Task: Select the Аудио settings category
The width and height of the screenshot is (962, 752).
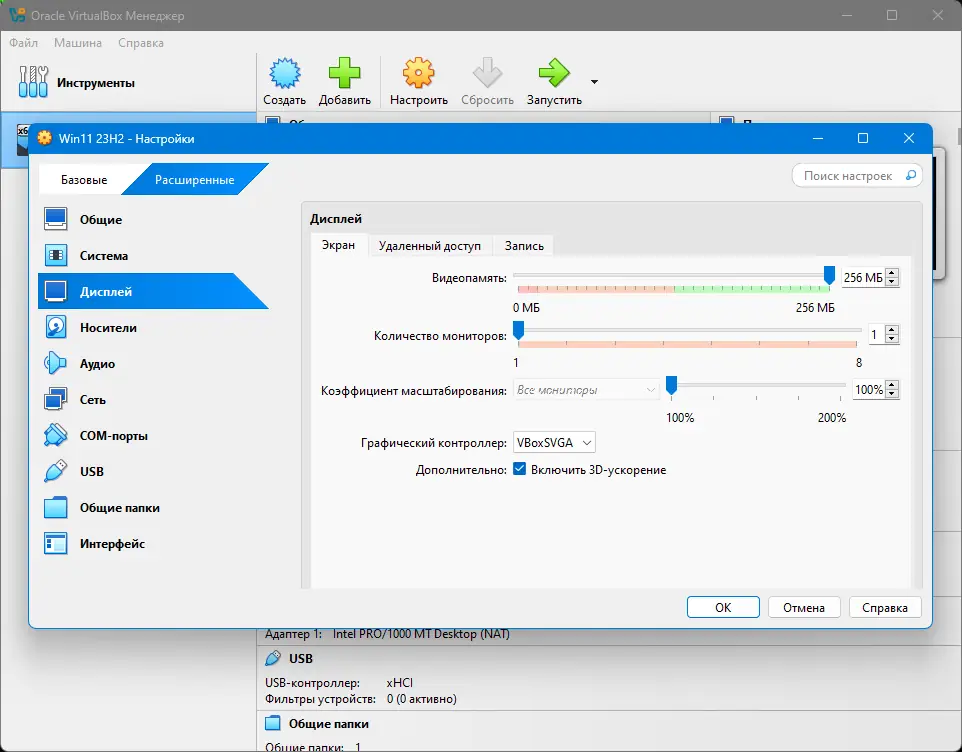Action: click(153, 364)
